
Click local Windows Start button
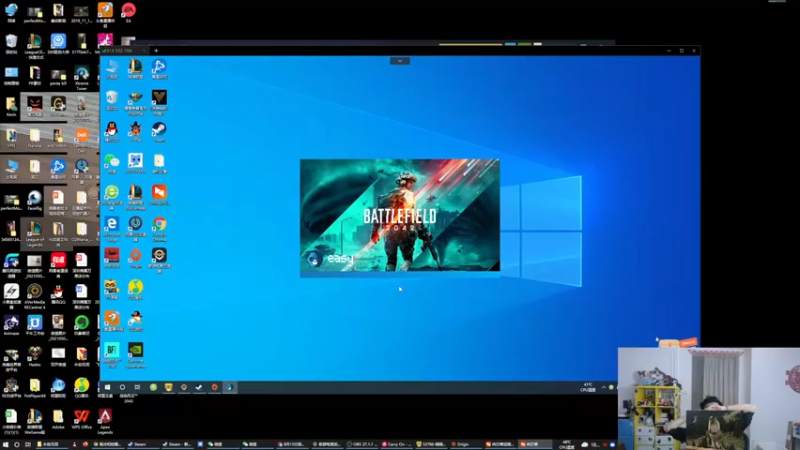tap(5, 444)
